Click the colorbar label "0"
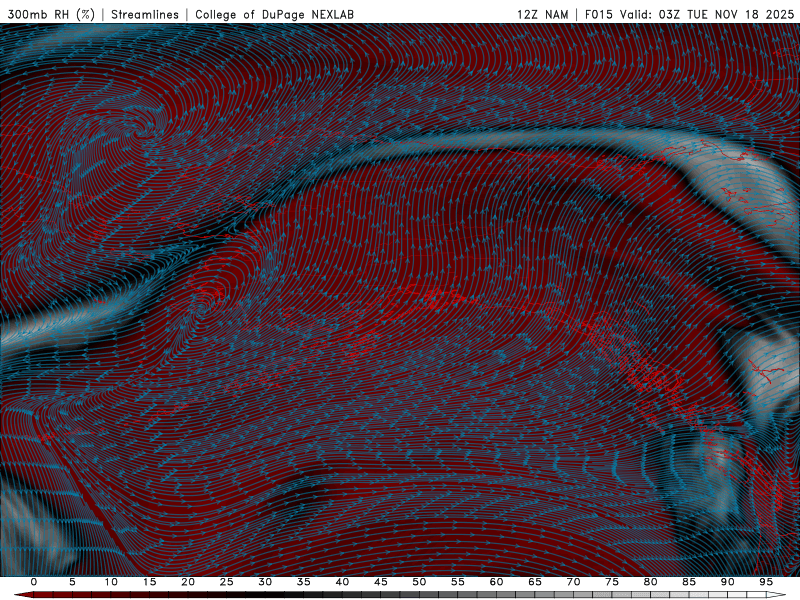Screen dimensions: 800x600 click(x=34, y=582)
